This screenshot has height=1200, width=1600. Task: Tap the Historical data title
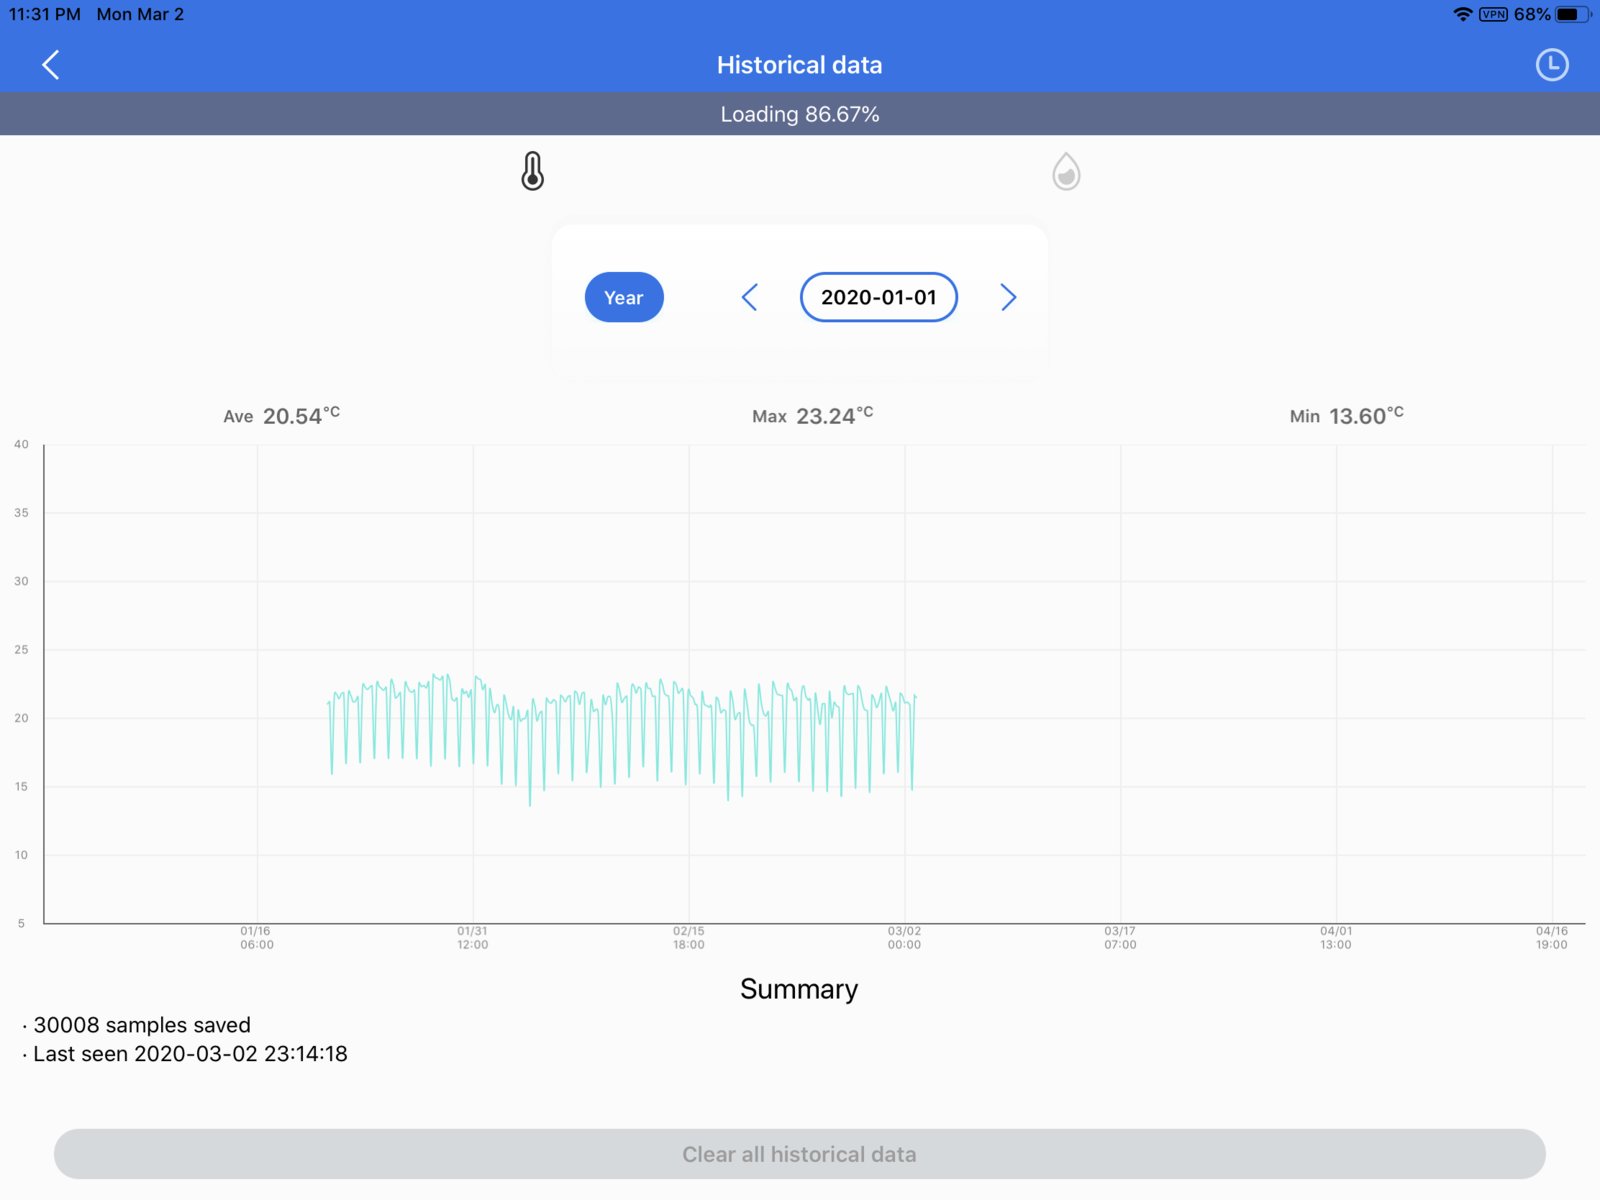[800, 65]
